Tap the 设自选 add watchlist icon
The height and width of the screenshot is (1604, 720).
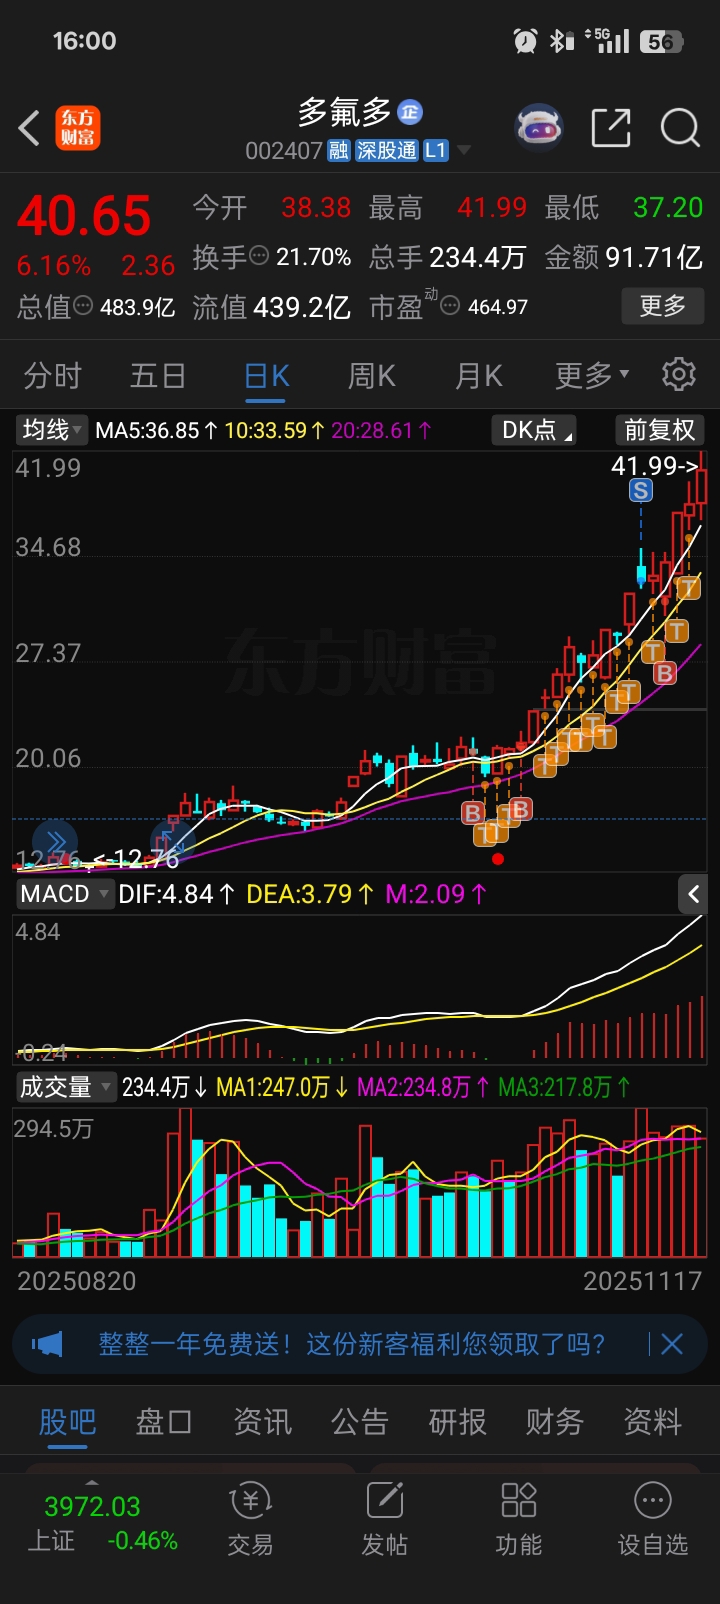click(x=653, y=1520)
